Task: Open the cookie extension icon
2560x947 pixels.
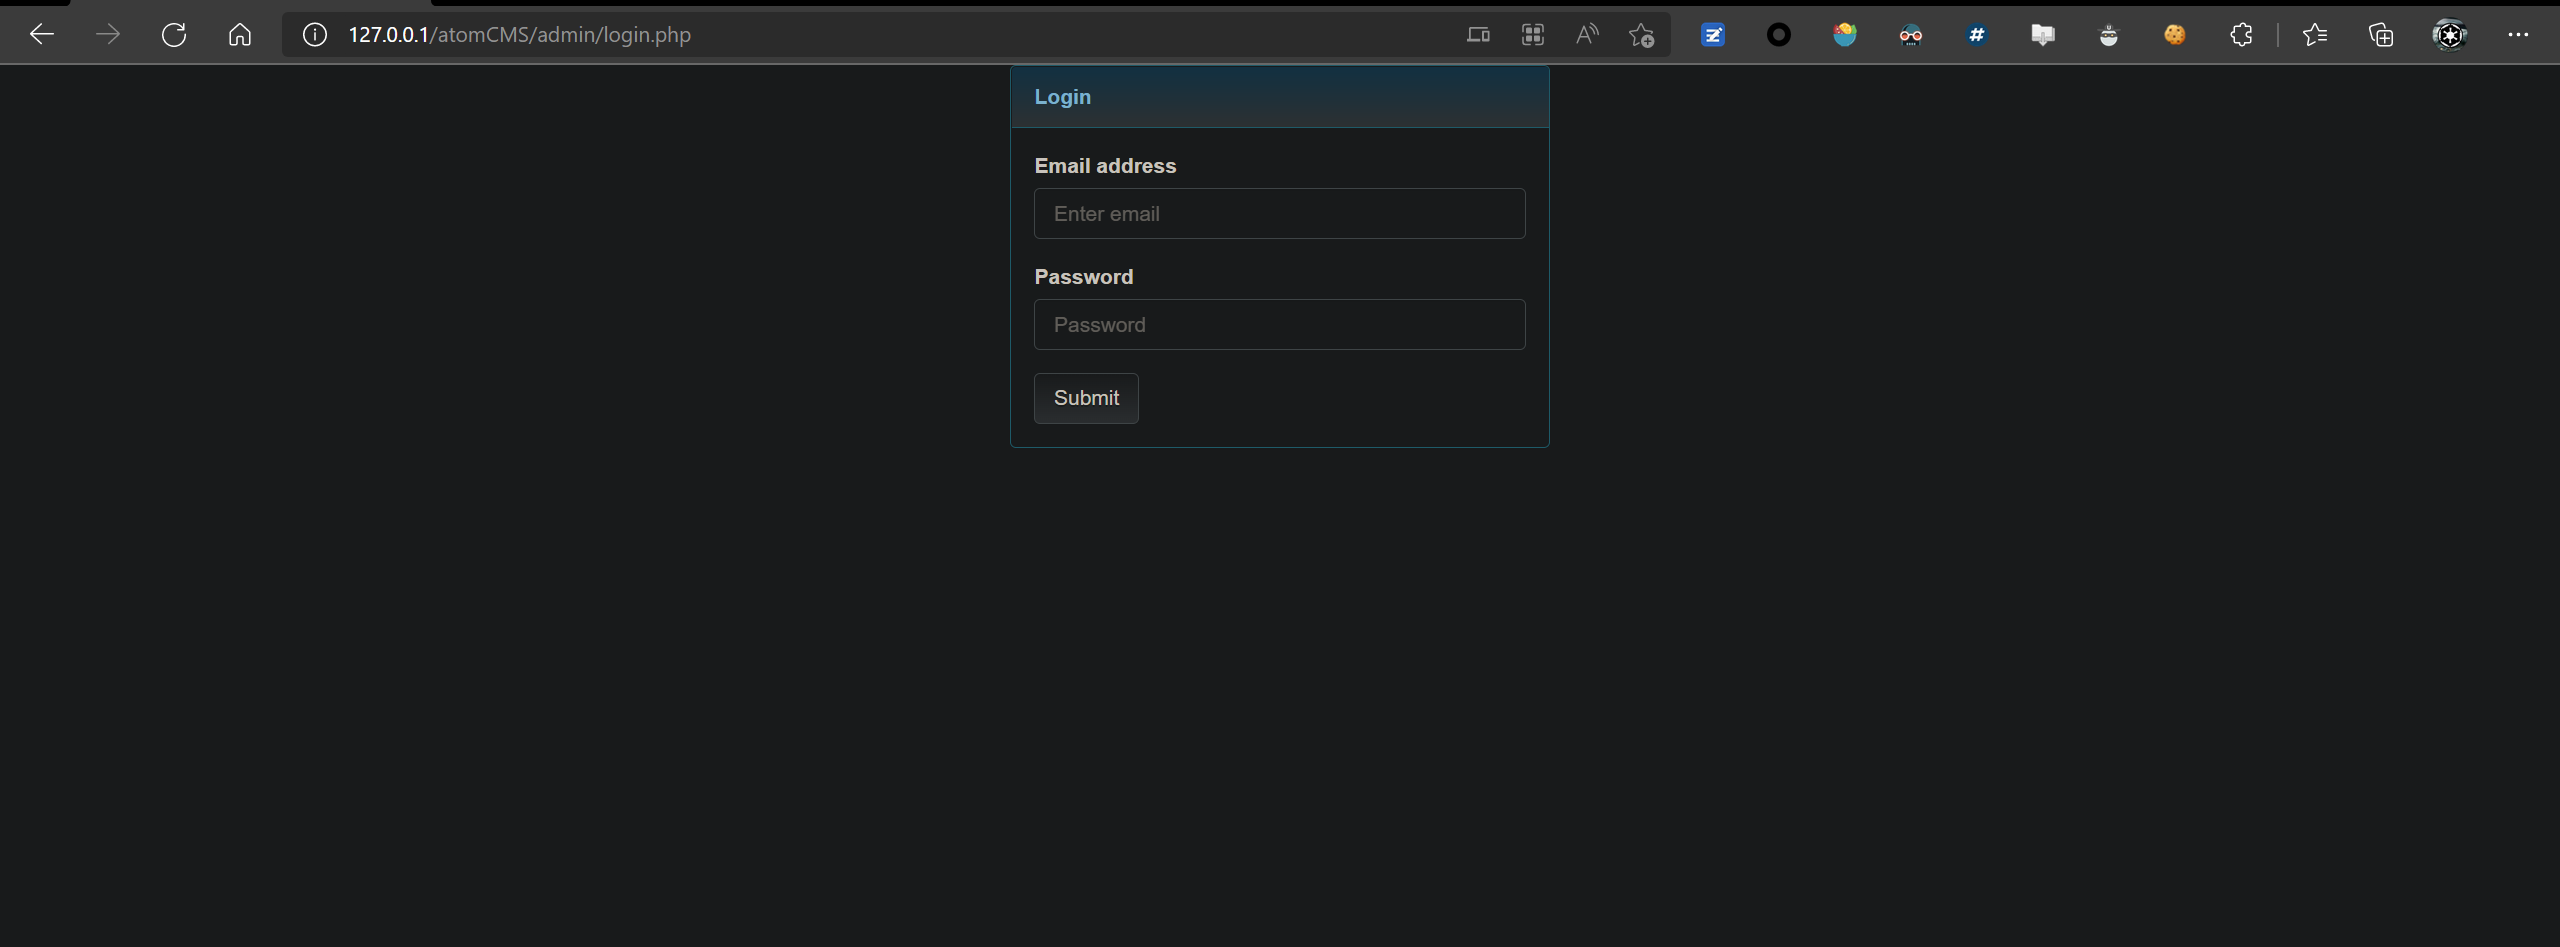Action: pos(2175,35)
